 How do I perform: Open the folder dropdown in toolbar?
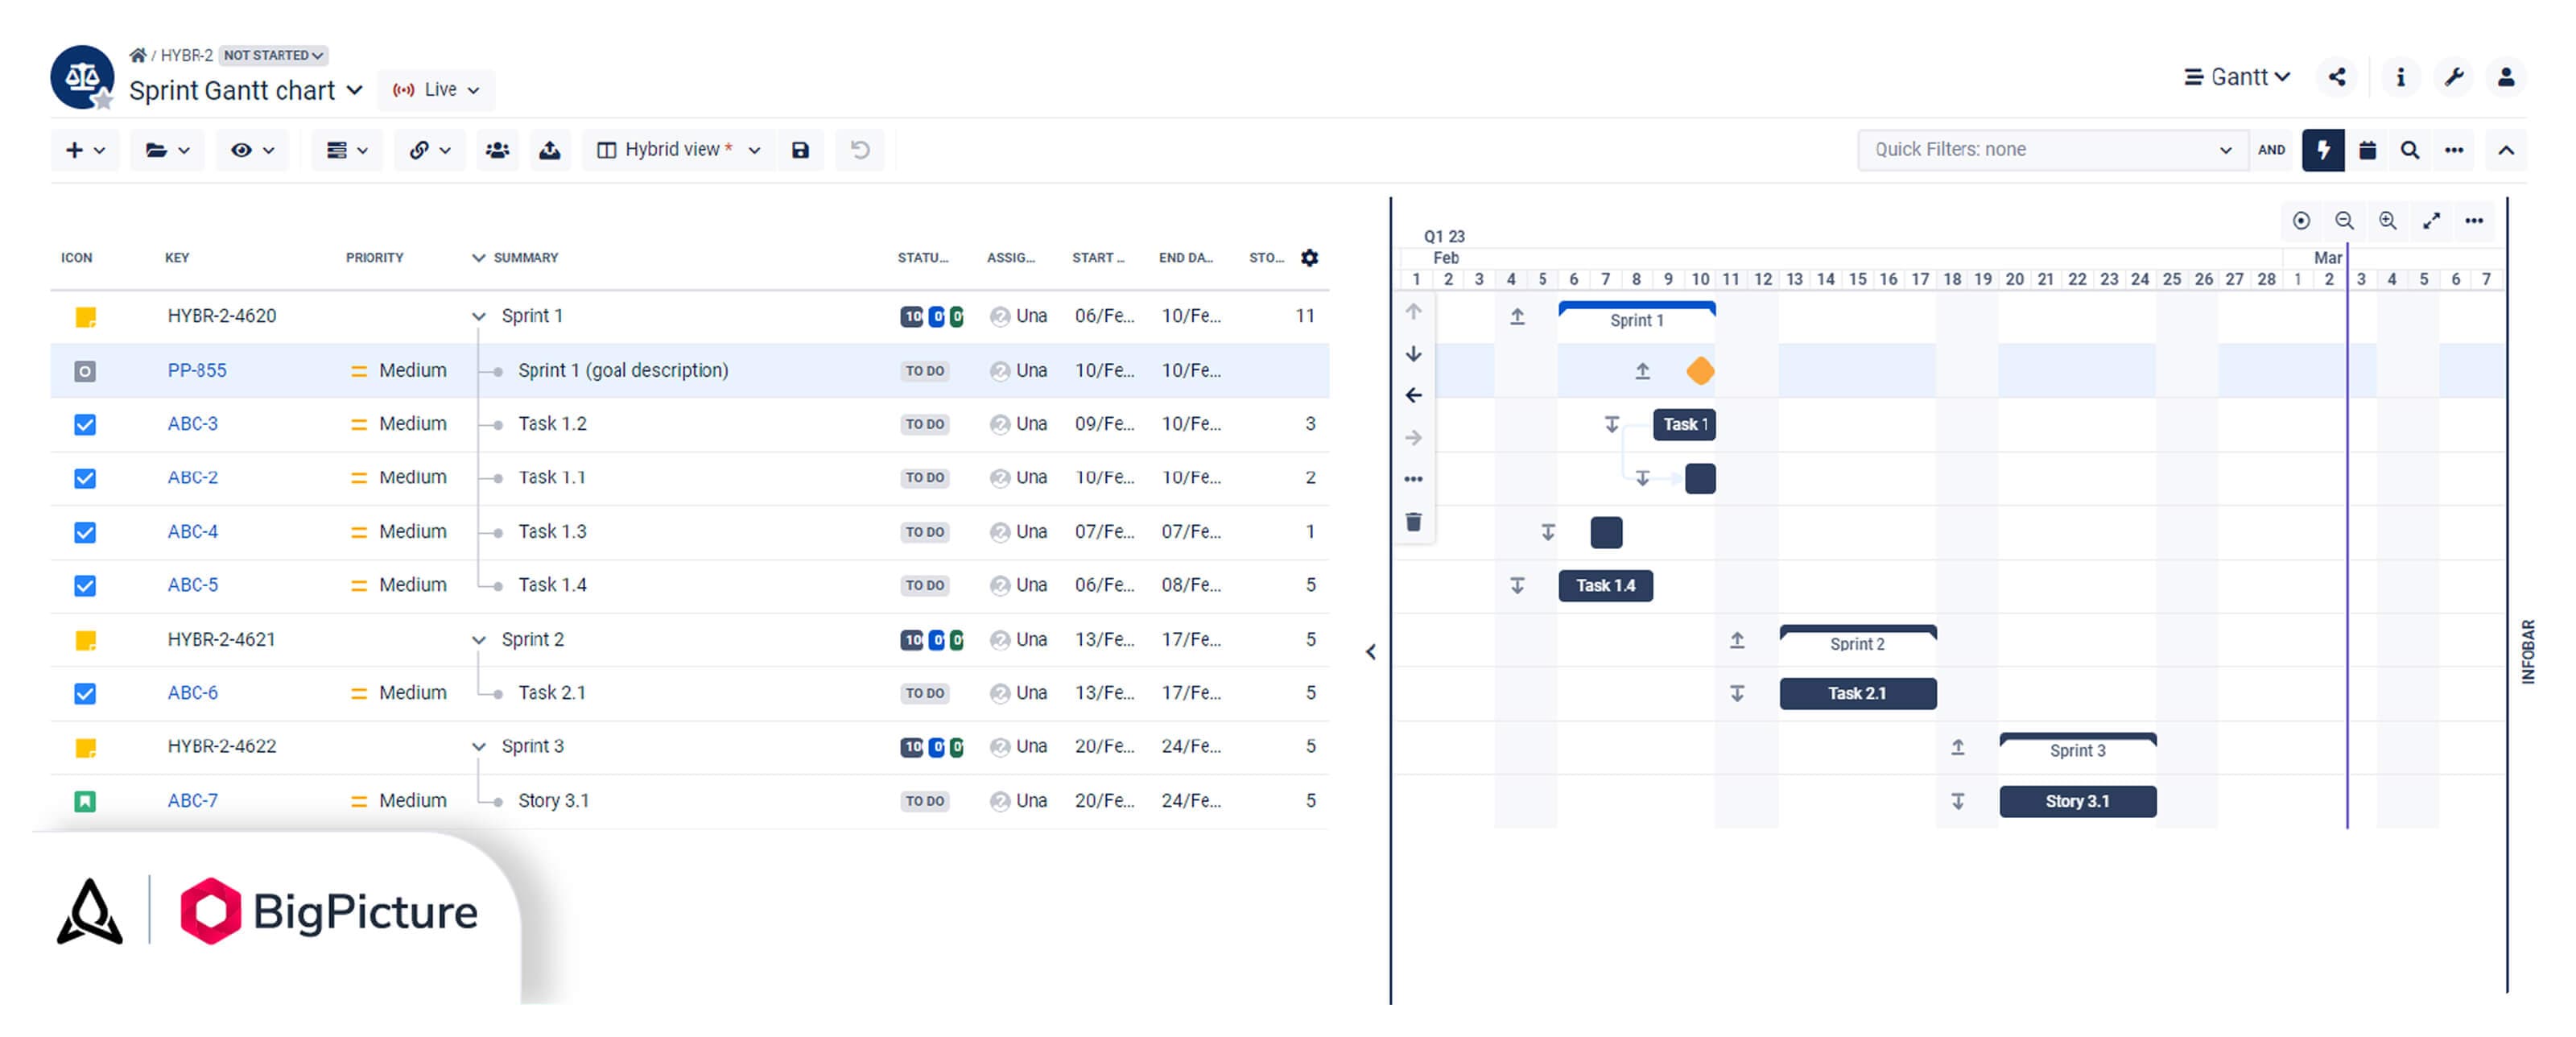pyautogui.click(x=167, y=150)
